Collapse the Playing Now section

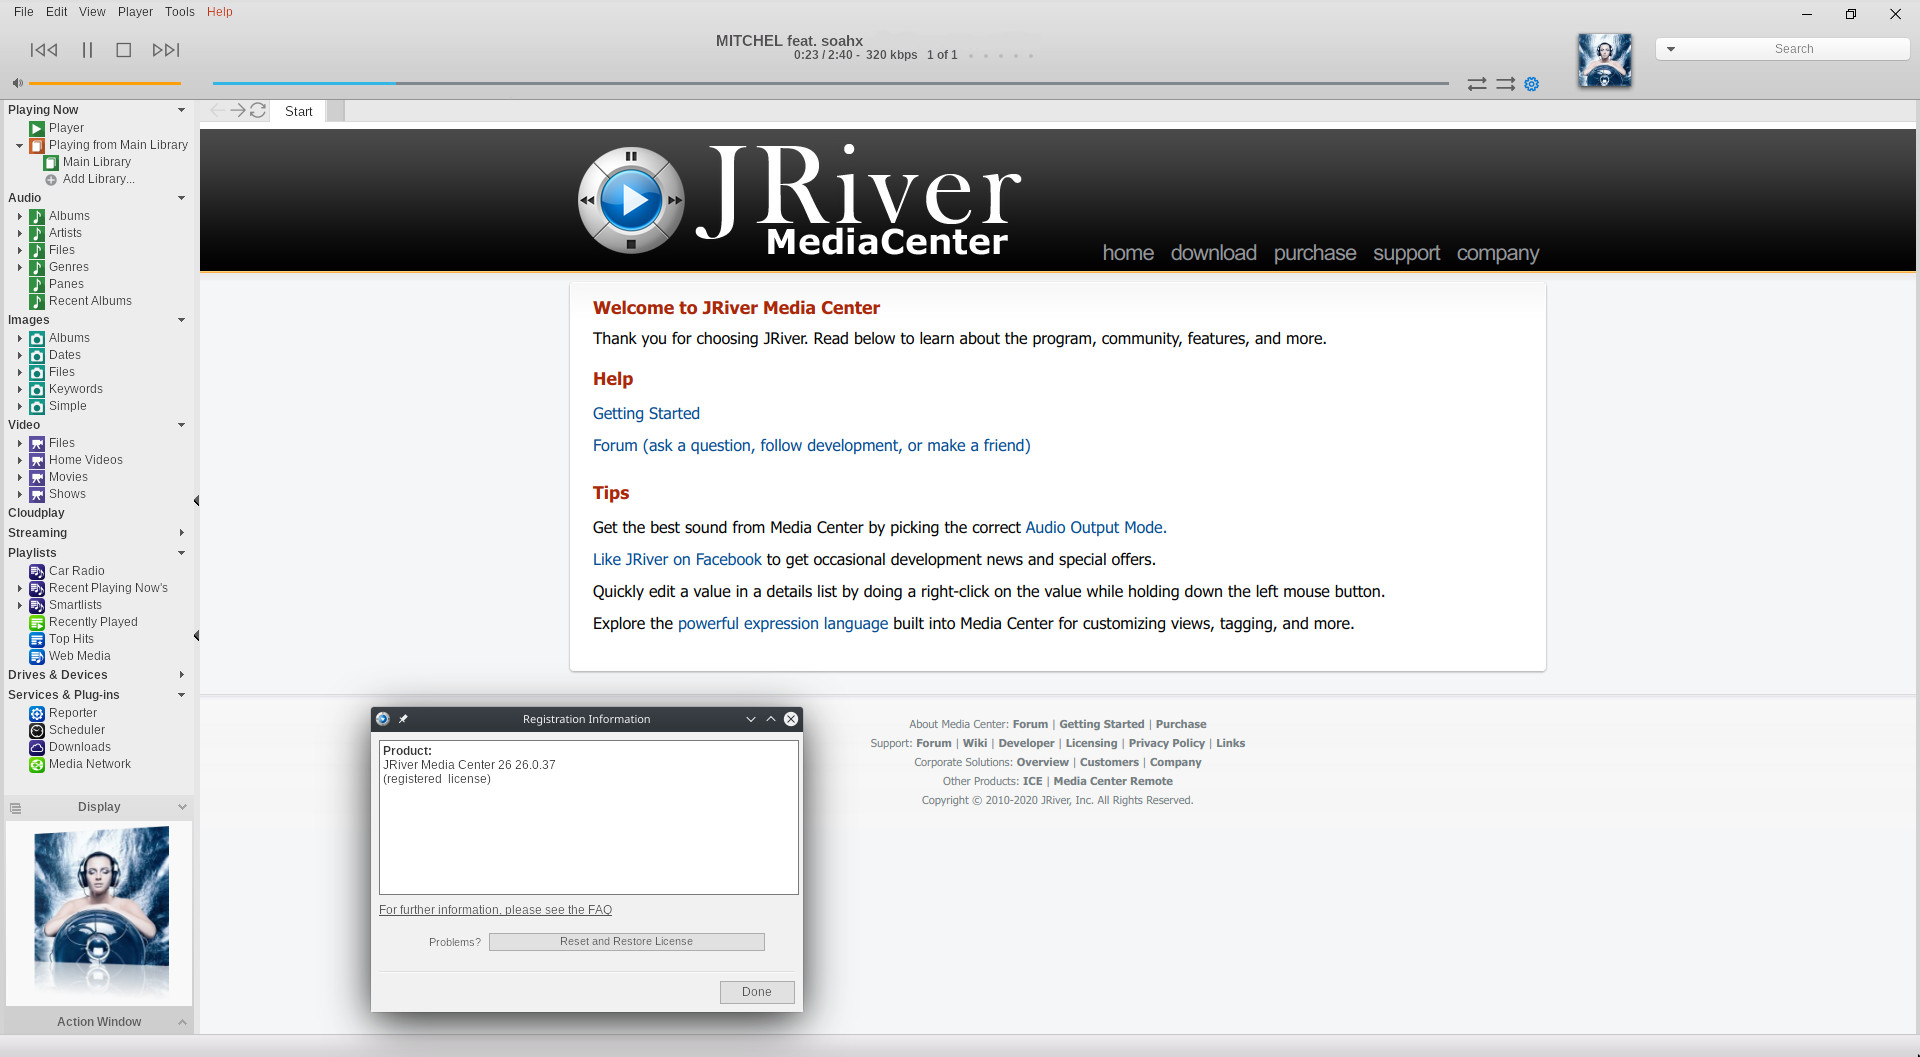pyautogui.click(x=181, y=110)
